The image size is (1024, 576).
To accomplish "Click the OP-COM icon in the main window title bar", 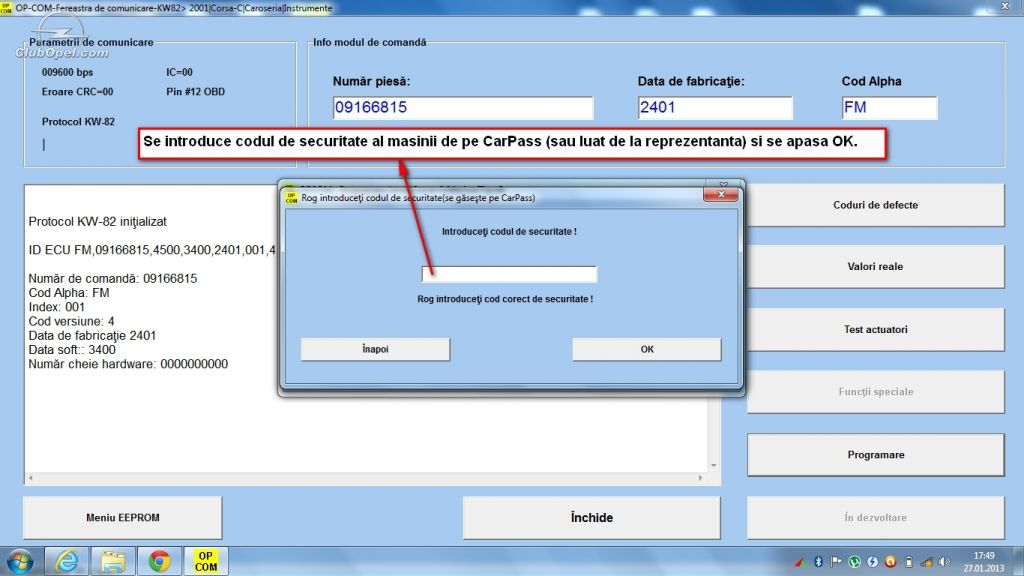I will (x=6, y=8).
